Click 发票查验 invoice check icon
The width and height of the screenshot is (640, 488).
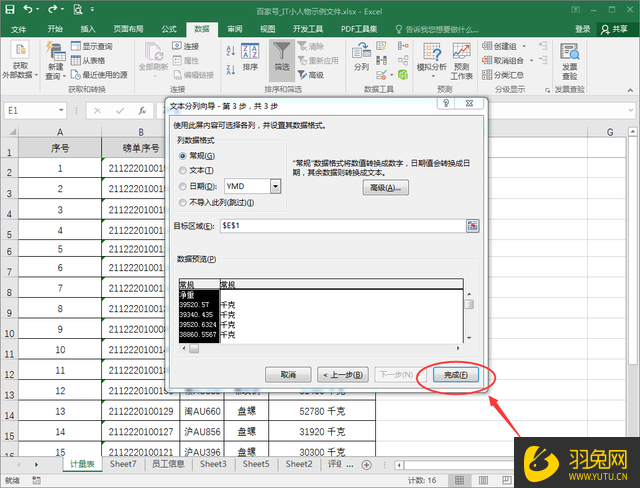(x=569, y=61)
